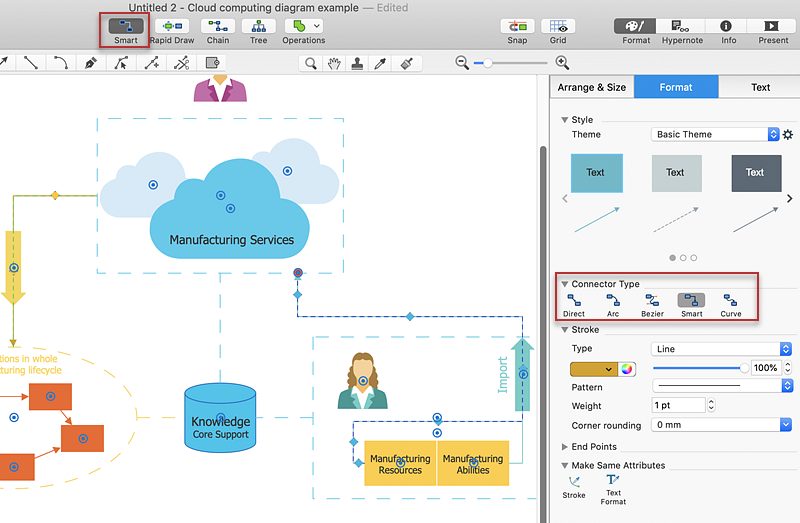This screenshot has width=800, height=523.
Task: Open the stroke color wheel picker
Action: (627, 368)
